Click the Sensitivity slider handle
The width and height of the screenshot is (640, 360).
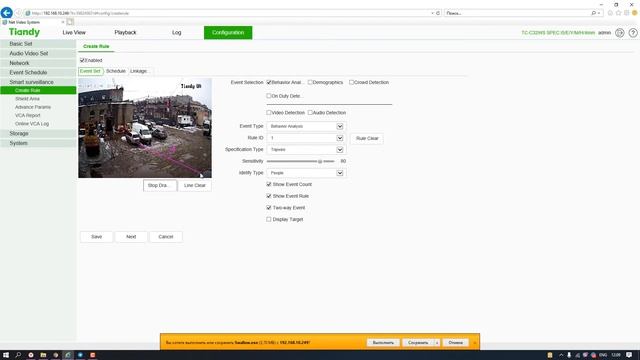coord(320,161)
